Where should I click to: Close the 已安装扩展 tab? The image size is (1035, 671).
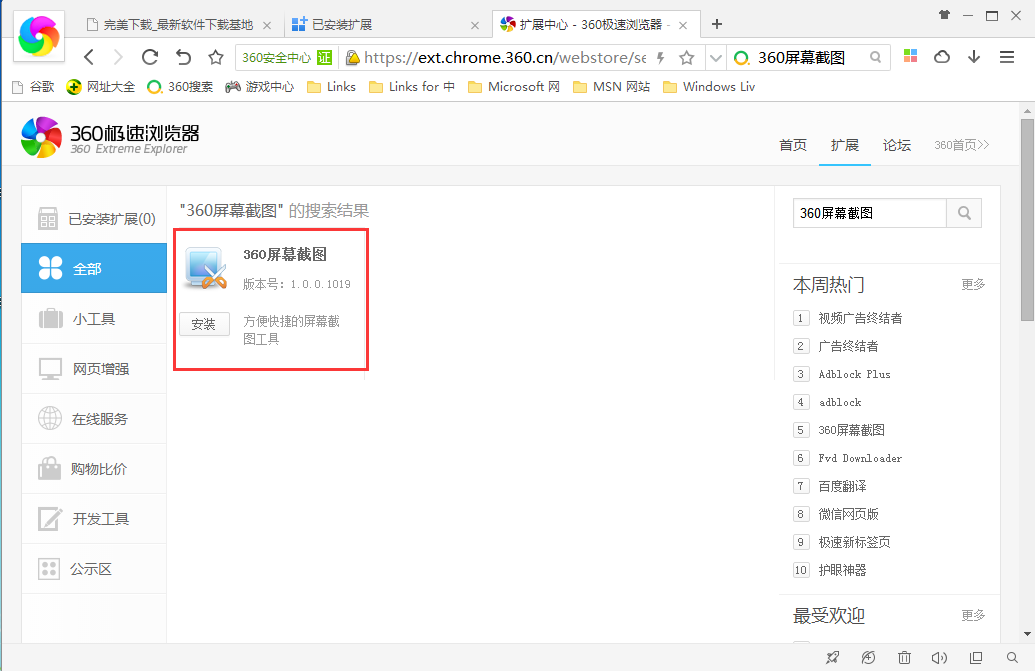(475, 26)
